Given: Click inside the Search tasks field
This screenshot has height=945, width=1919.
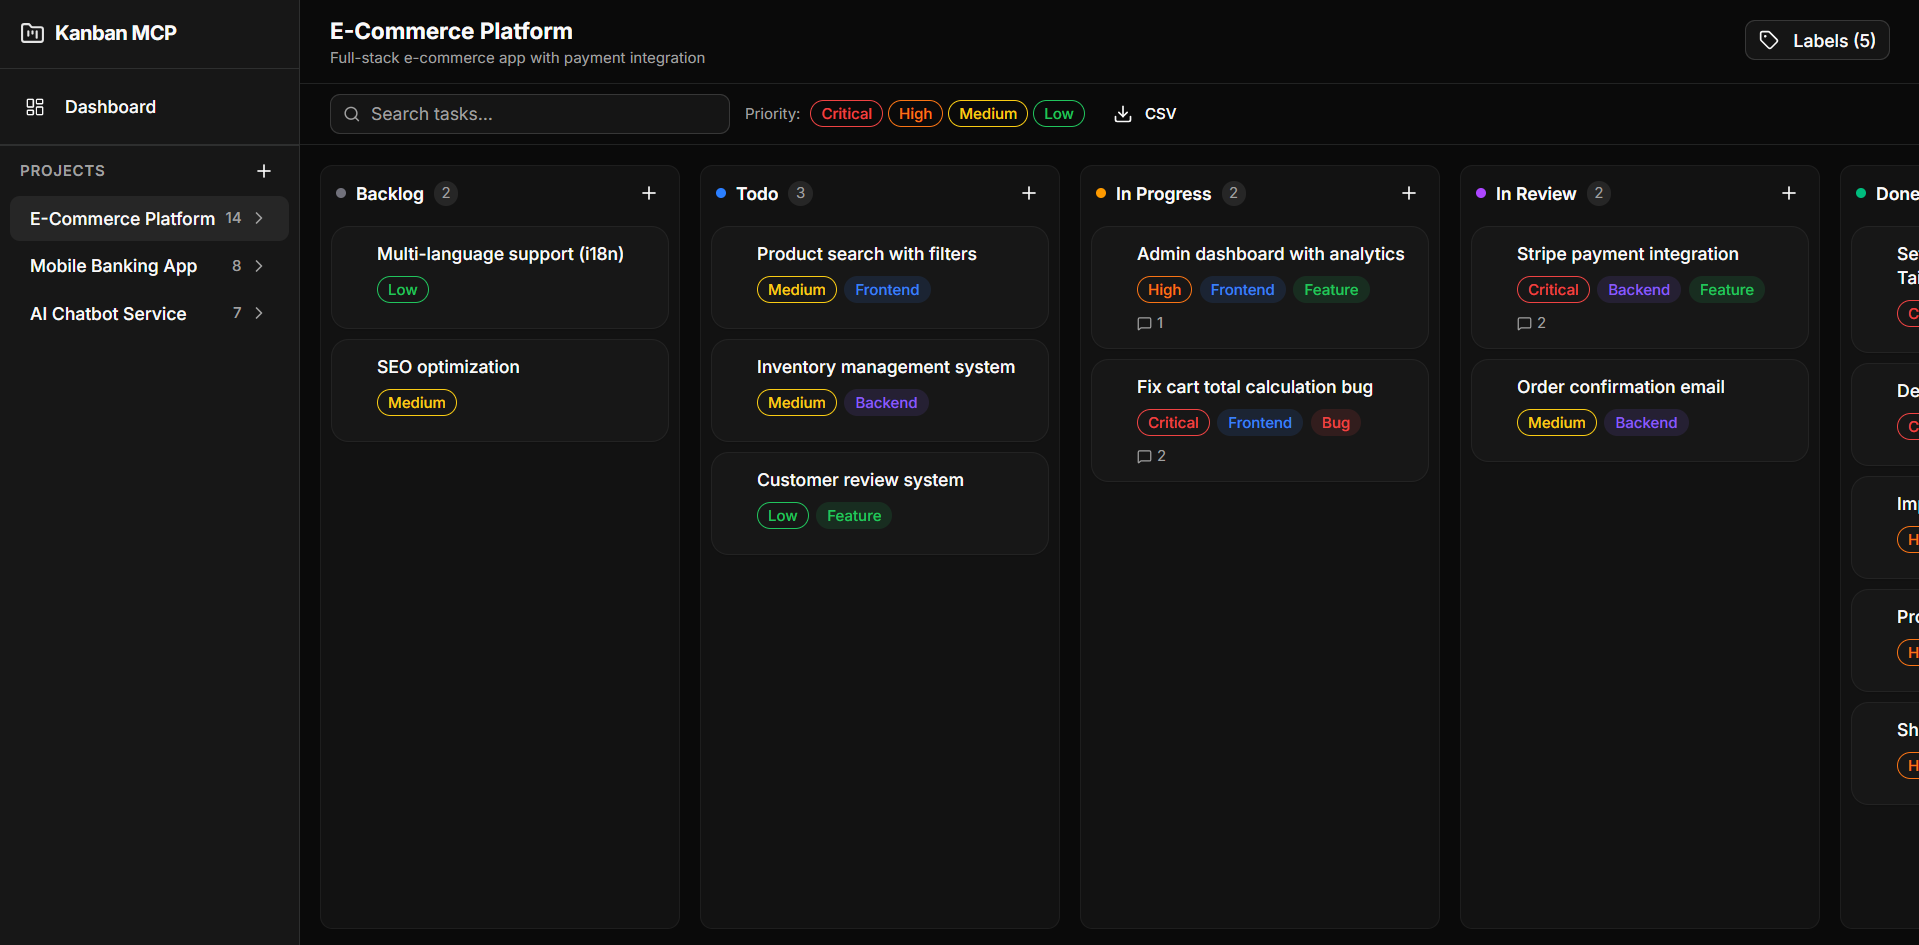Looking at the screenshot, I should pos(529,114).
